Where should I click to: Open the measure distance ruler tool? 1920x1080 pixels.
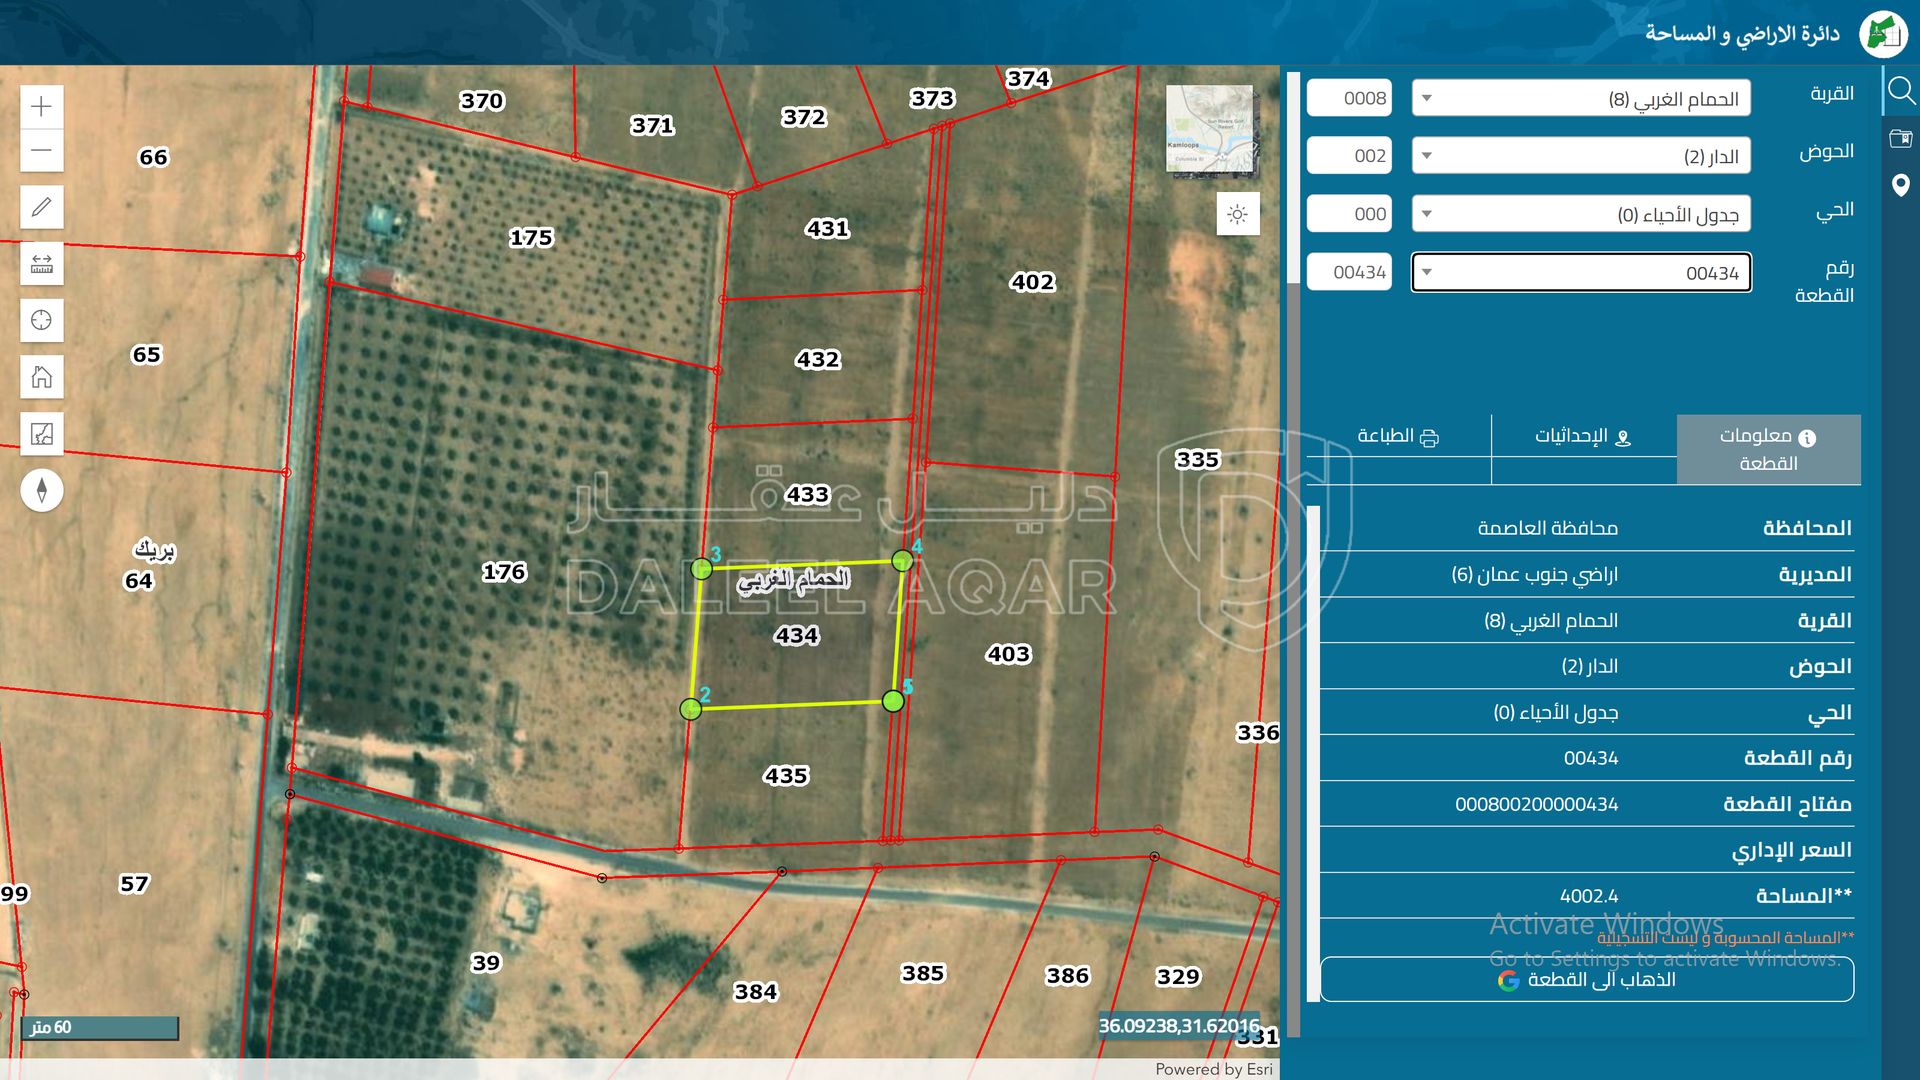click(x=41, y=264)
